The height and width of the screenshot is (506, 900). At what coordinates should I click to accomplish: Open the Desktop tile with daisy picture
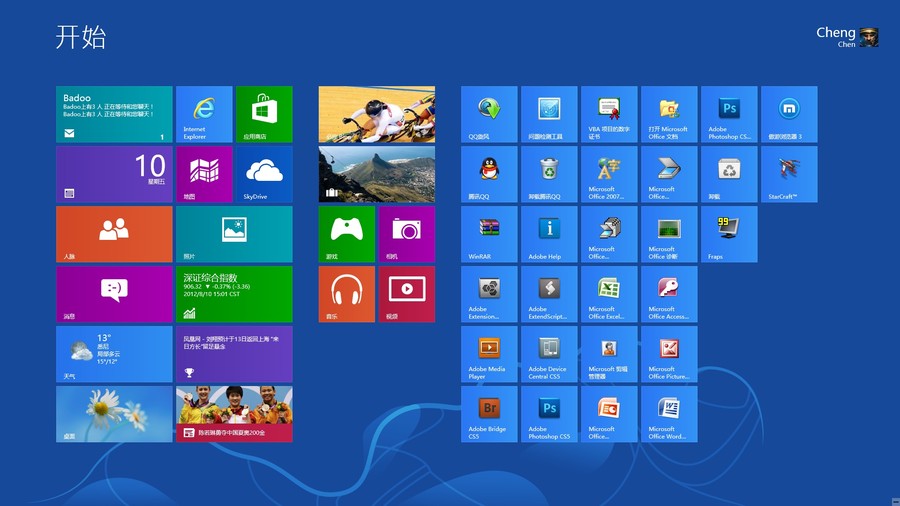[x=114, y=414]
